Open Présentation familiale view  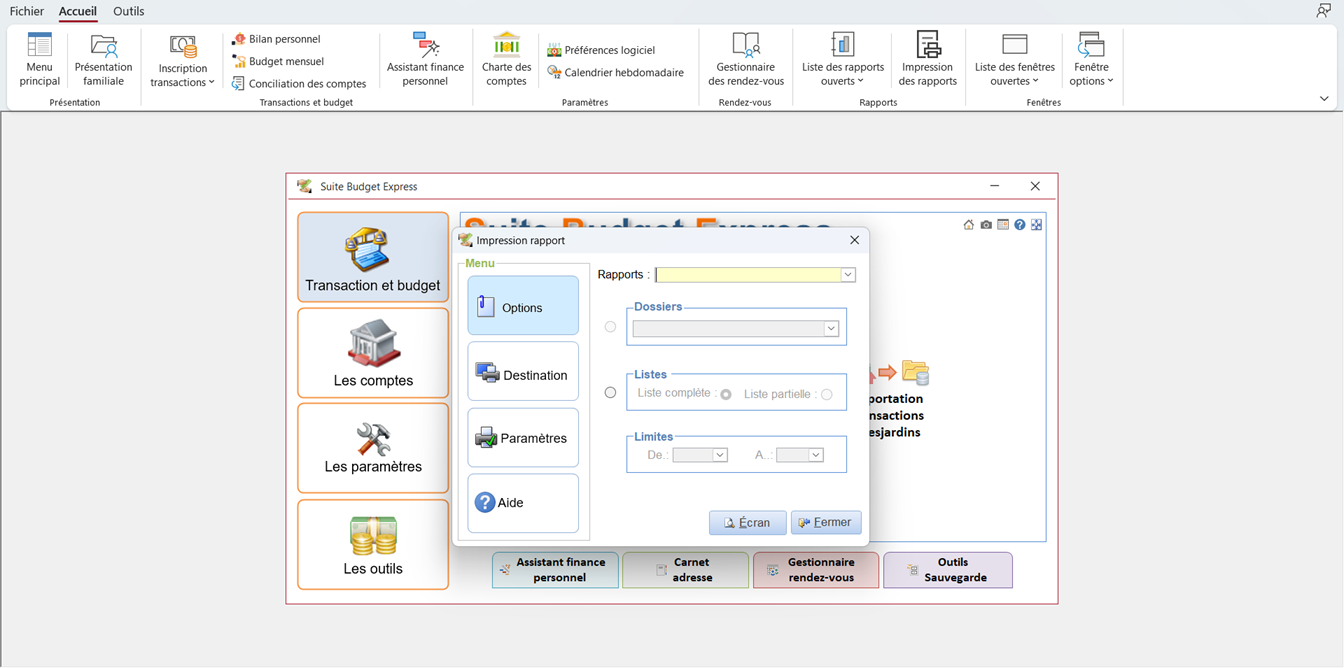click(103, 59)
